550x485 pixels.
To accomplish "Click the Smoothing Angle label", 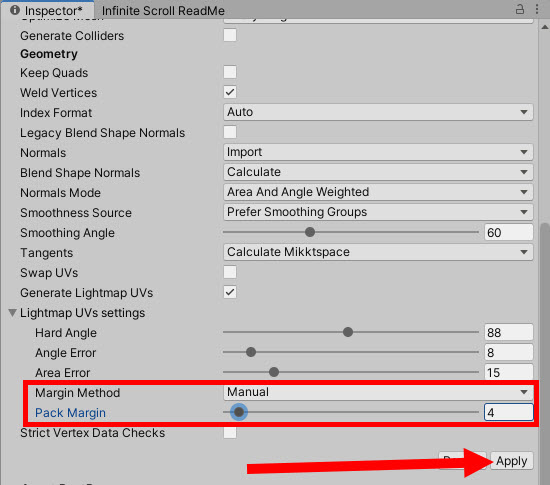I will tap(67, 233).
